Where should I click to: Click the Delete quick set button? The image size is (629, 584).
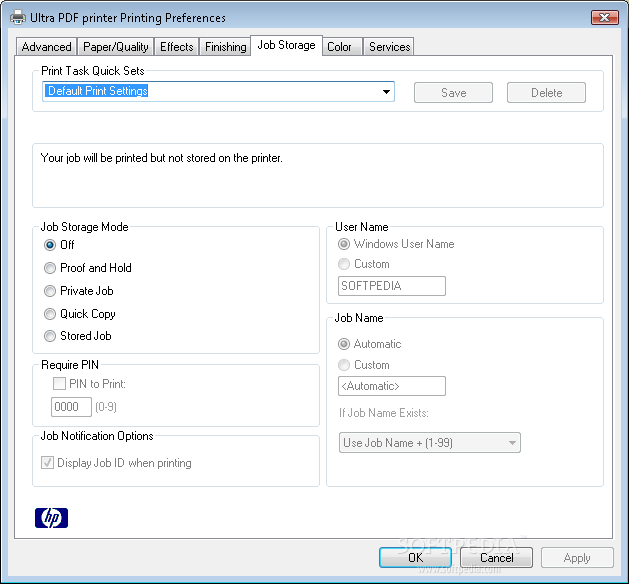click(546, 93)
